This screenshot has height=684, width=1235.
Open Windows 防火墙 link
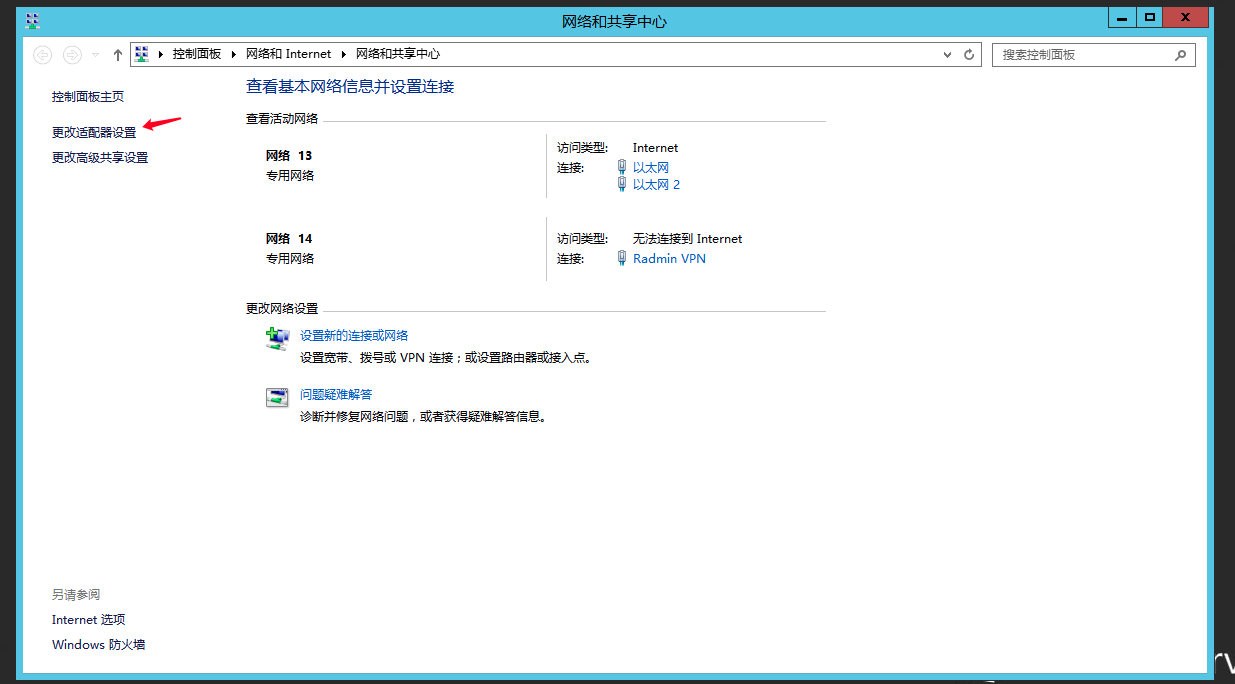[99, 645]
